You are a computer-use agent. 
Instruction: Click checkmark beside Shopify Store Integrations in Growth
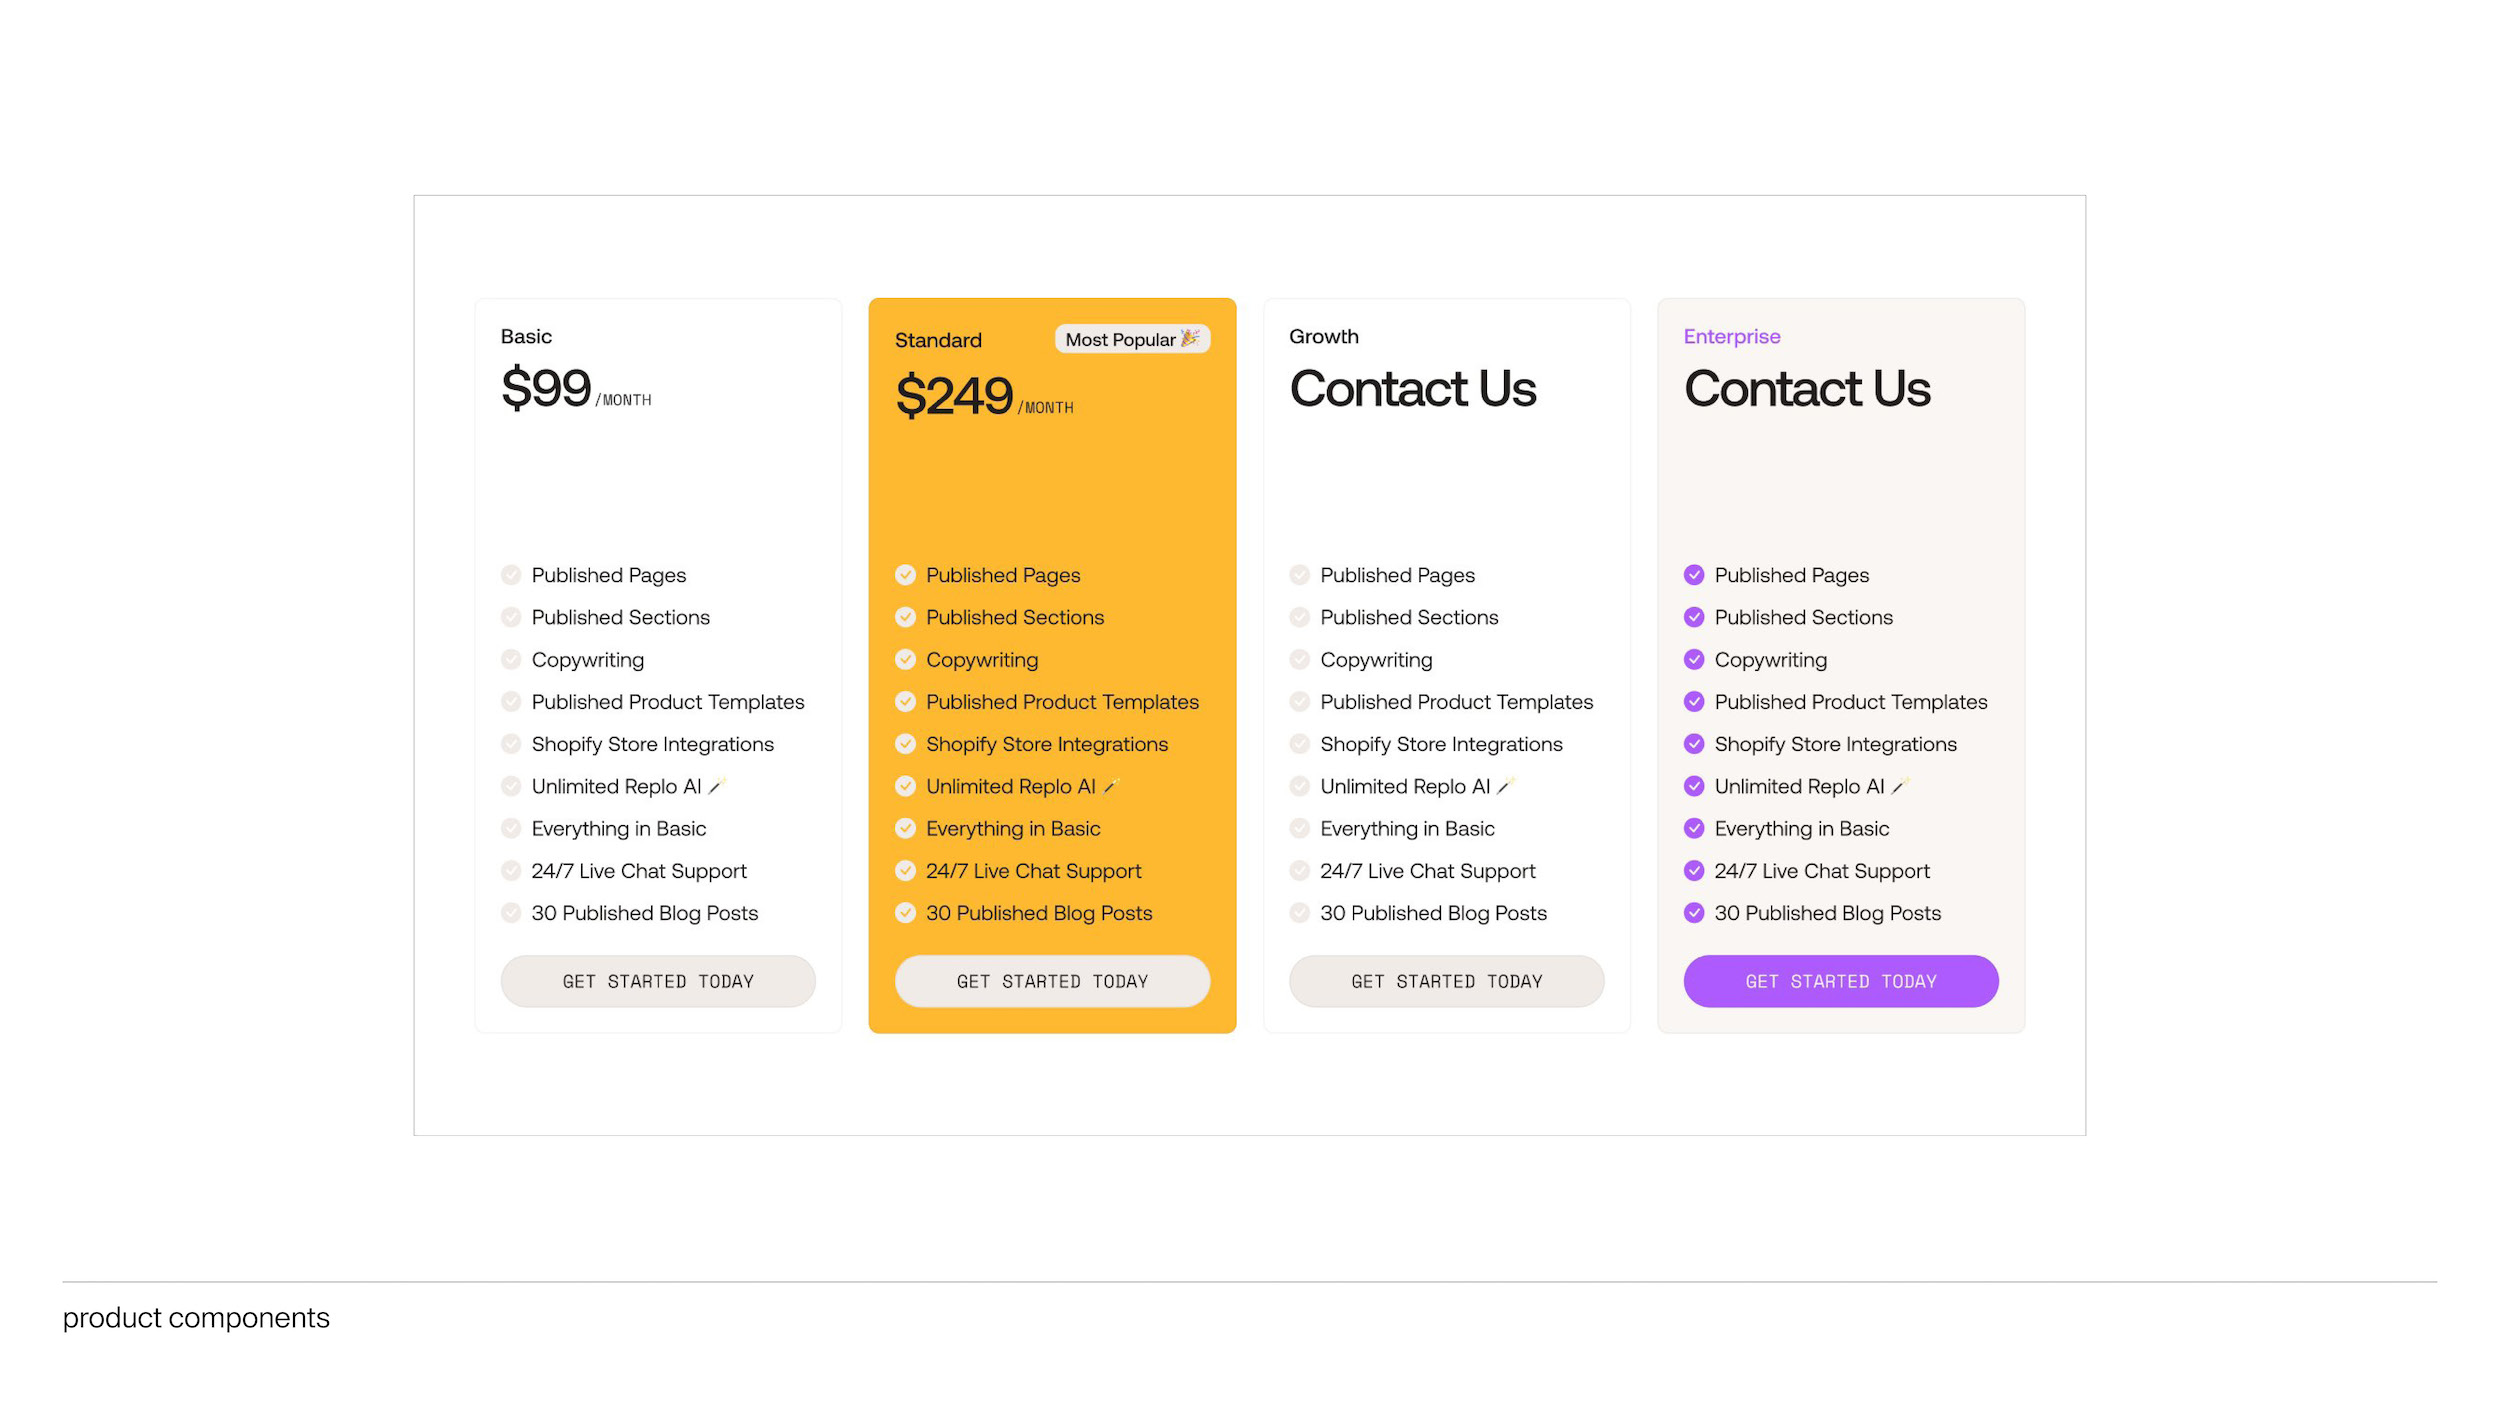(1299, 744)
